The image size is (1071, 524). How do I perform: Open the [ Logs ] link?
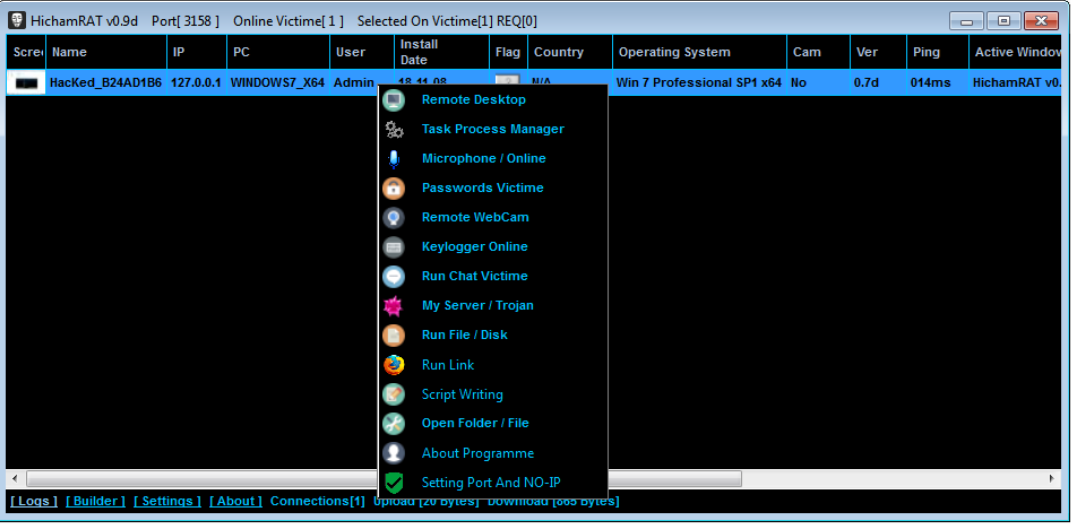pyautogui.click(x=34, y=501)
